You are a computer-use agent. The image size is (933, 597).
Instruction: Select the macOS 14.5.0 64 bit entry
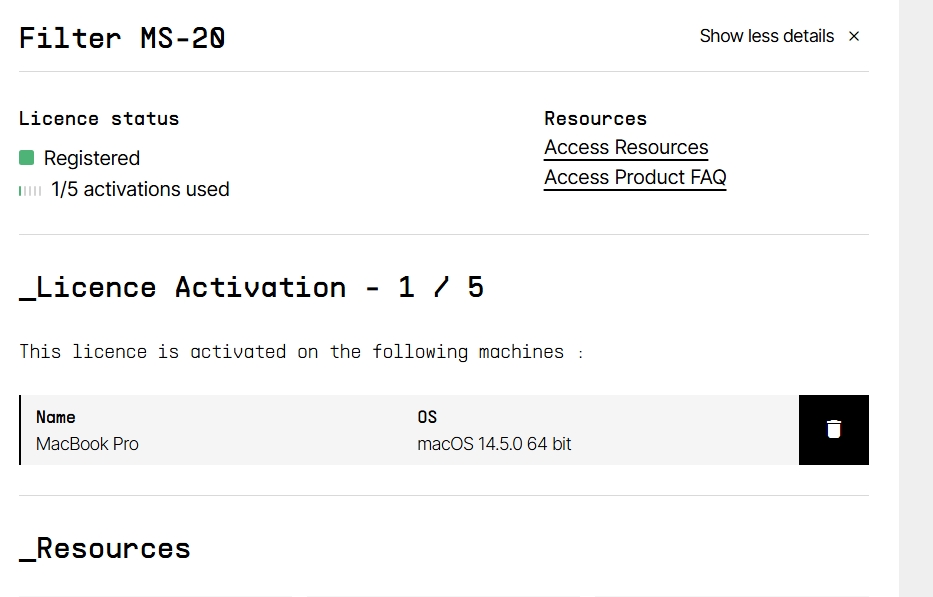tap(494, 444)
